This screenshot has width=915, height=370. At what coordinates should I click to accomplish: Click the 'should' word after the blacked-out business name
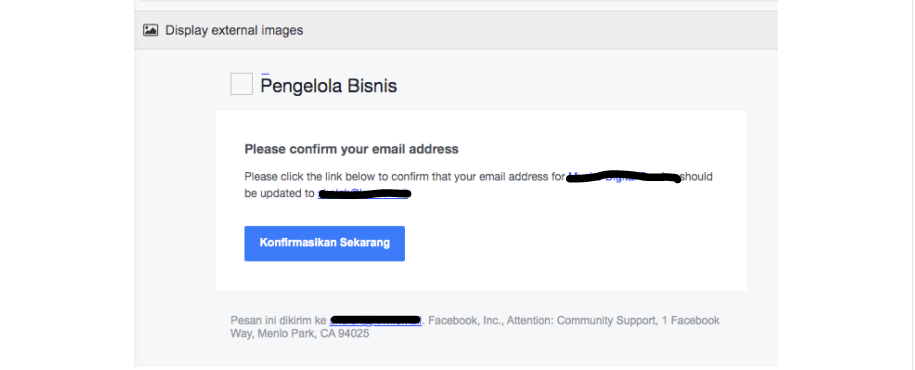point(697,176)
